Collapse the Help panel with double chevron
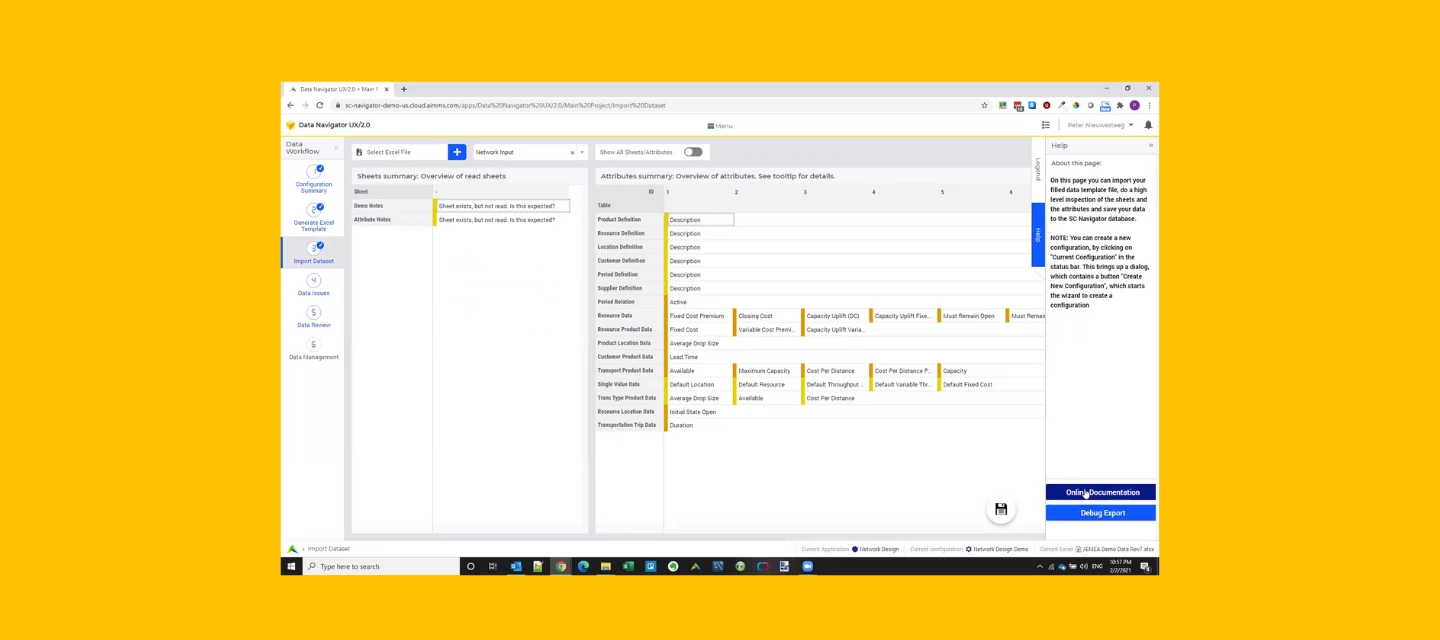Image resolution: width=1440 pixels, height=640 pixels. (x=1150, y=146)
